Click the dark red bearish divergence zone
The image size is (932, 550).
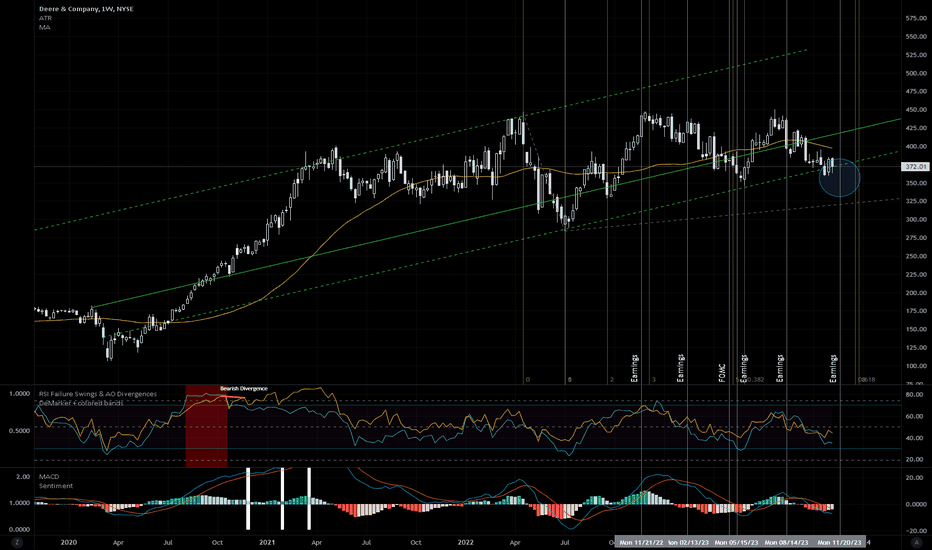click(x=206, y=426)
